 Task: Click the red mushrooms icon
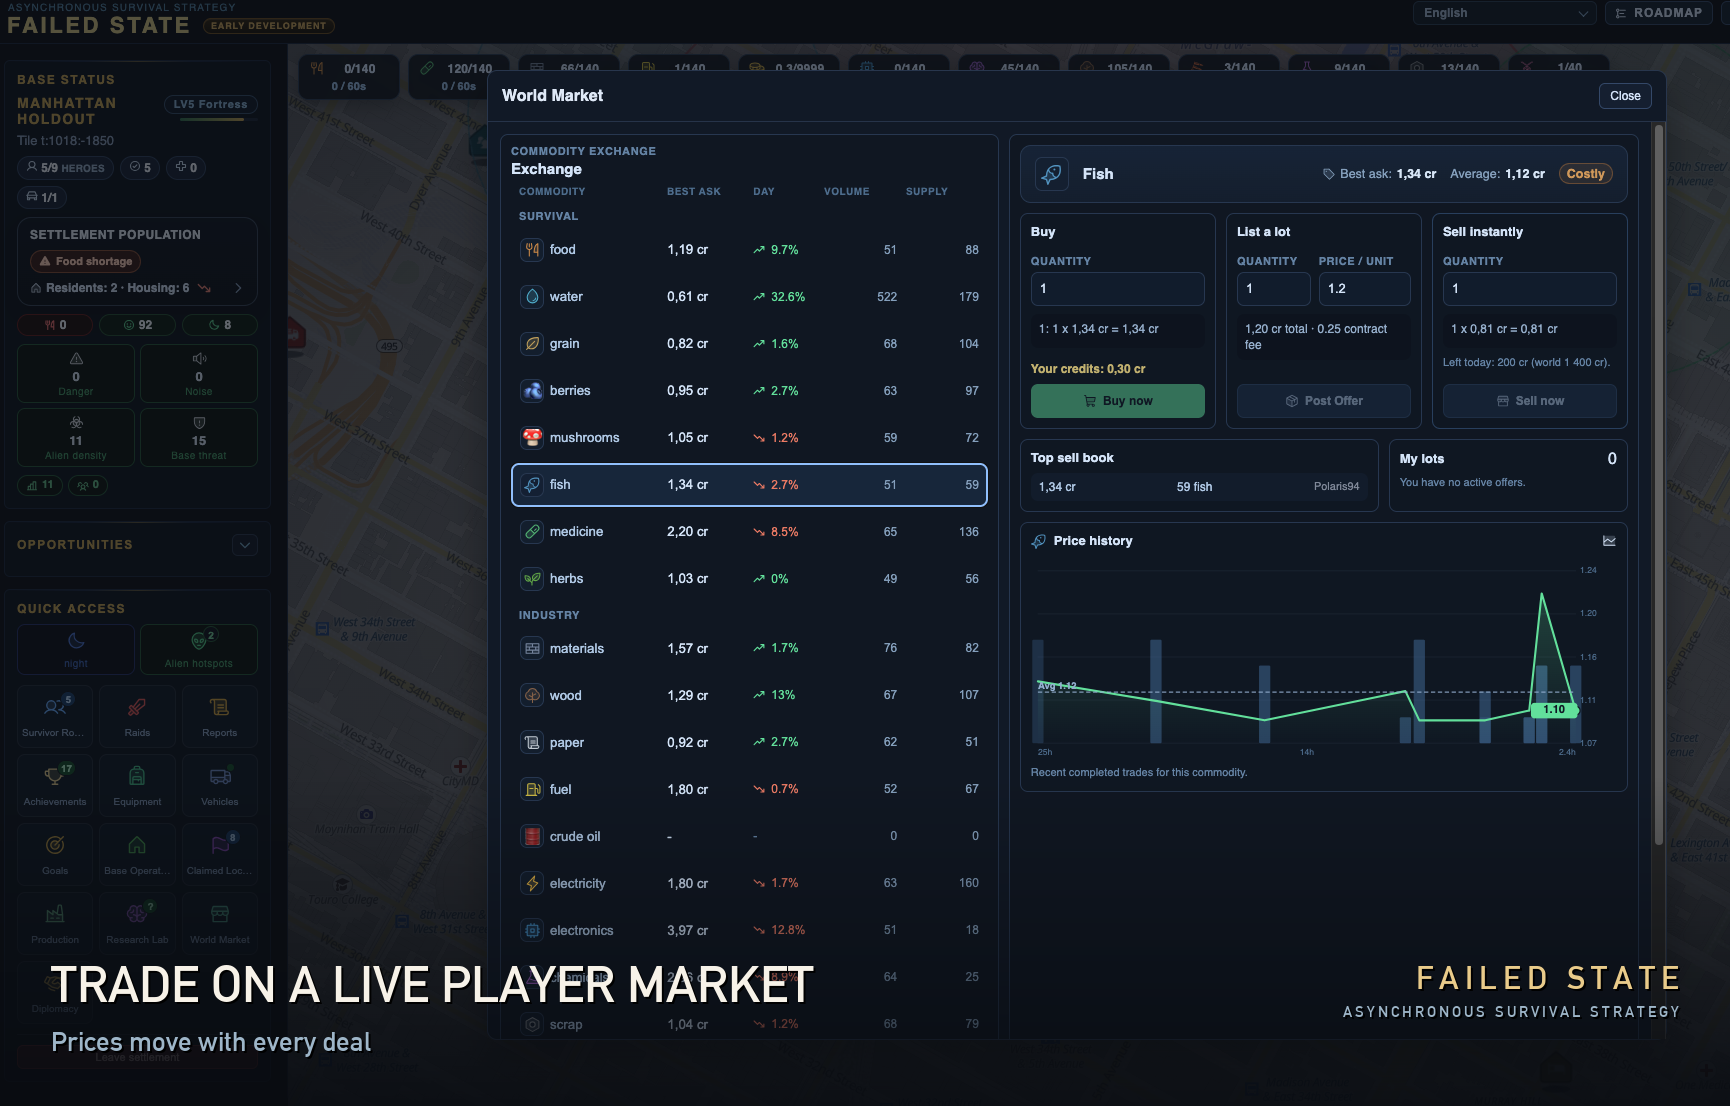tap(532, 438)
